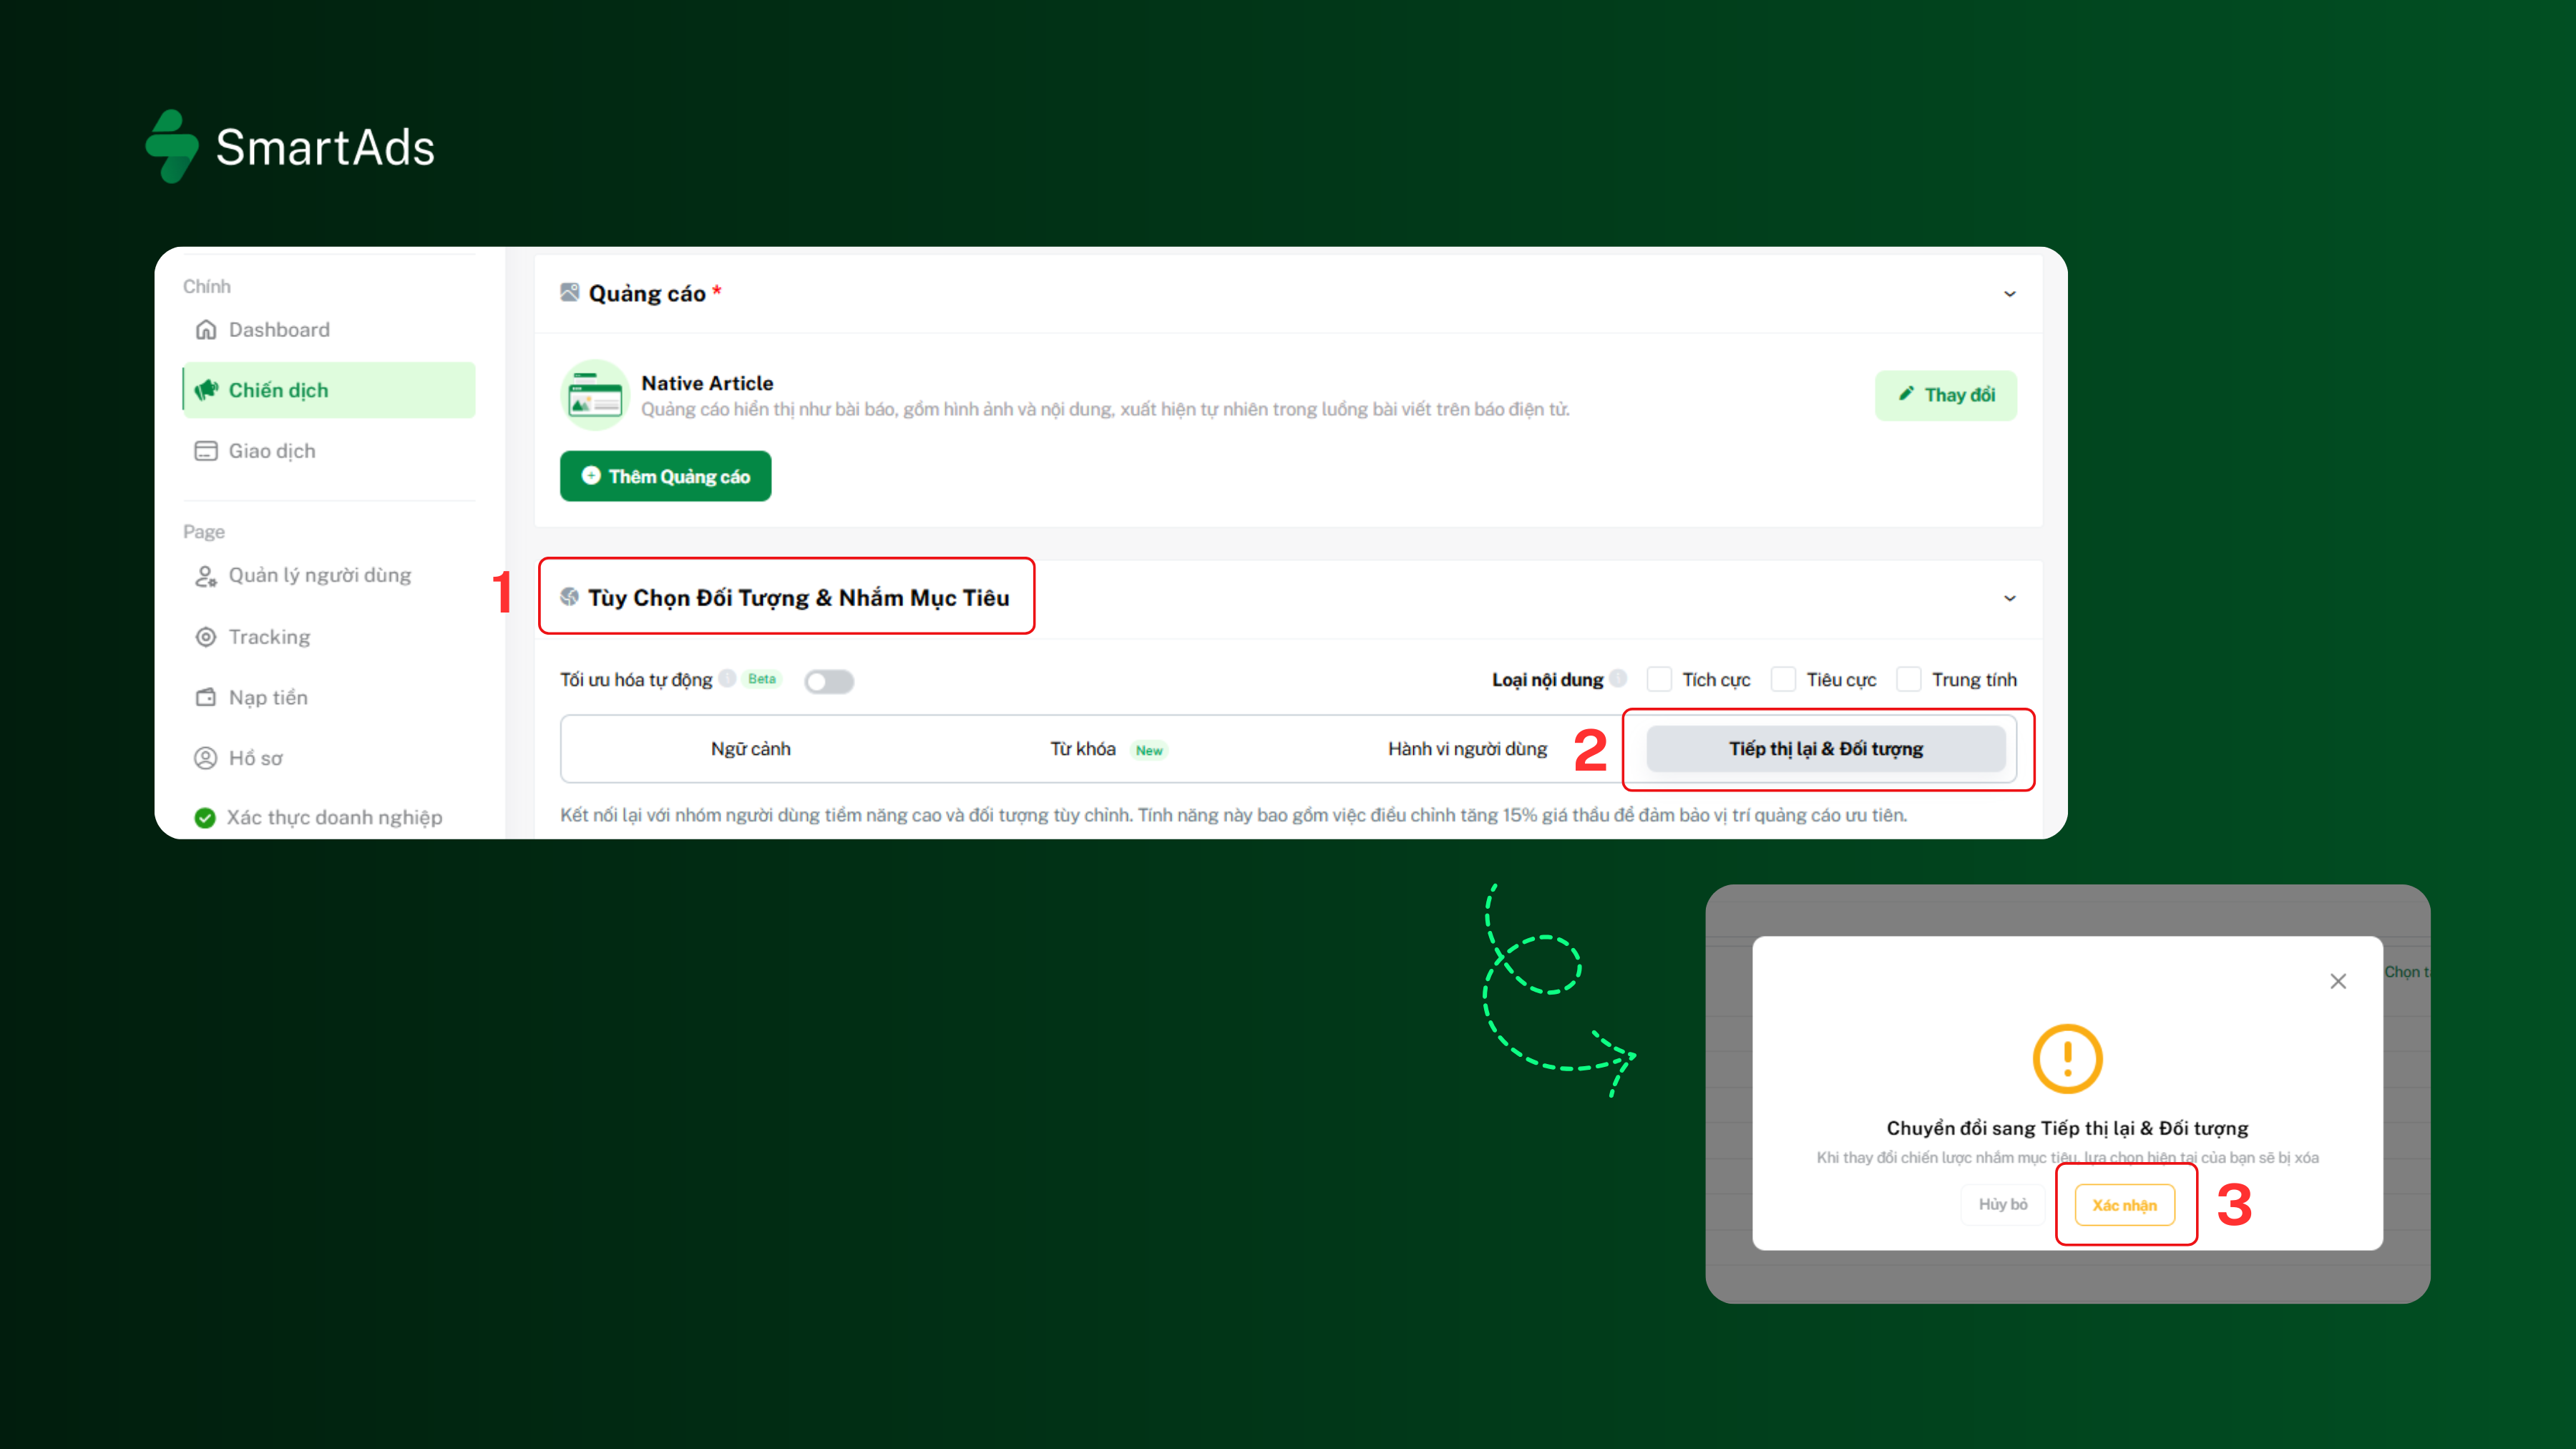Switch to the Ngữ cảnh tab

point(750,749)
